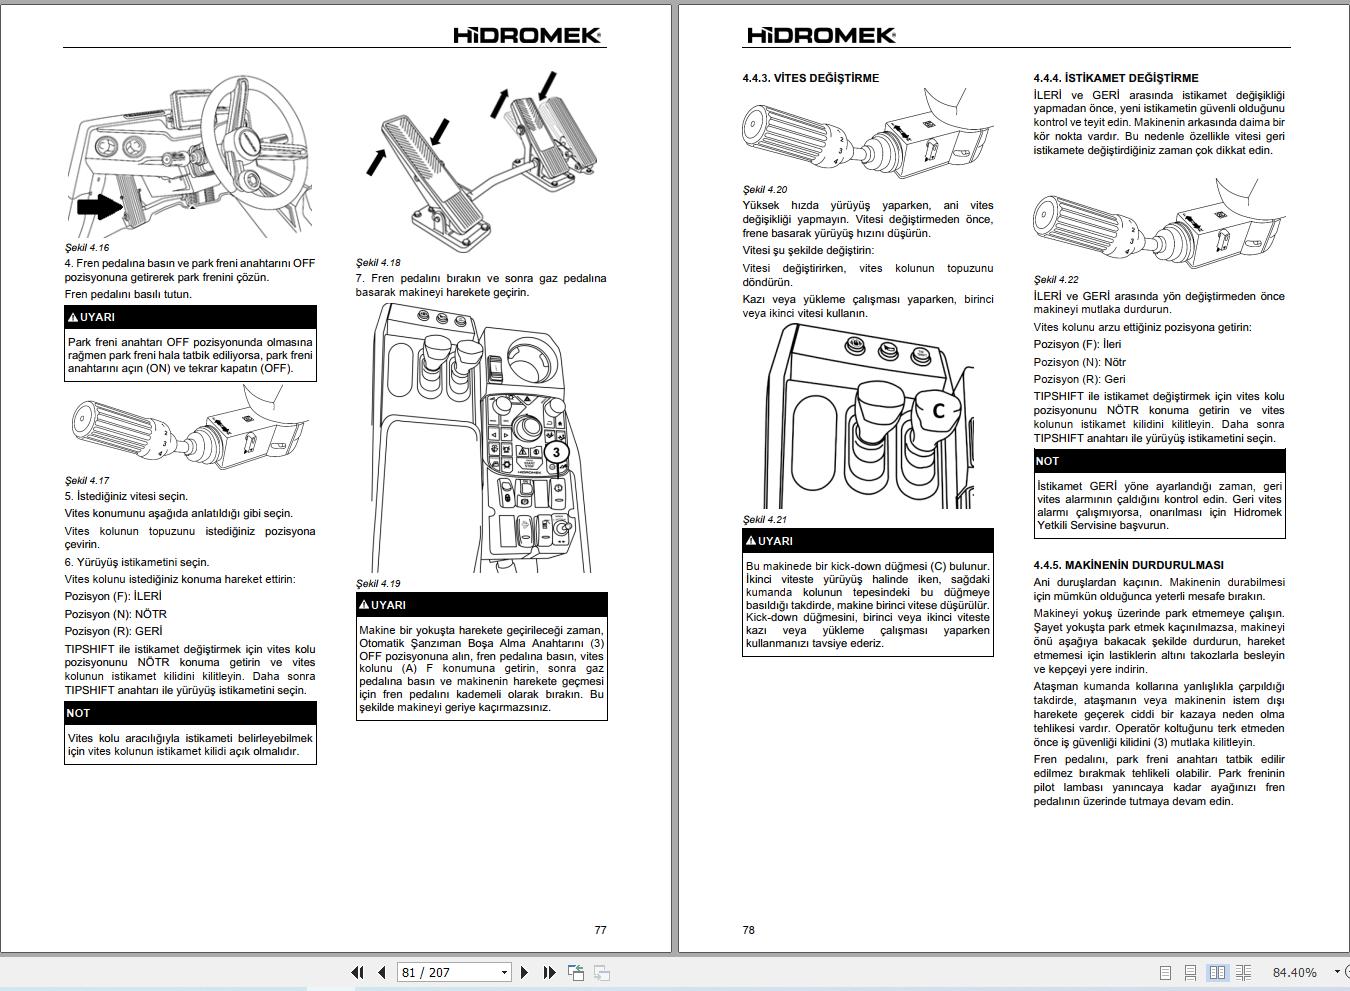The width and height of the screenshot is (1350, 991).
Task: Click the text 'Pozisyon (R): Geri' on page 78
Action: (x=1079, y=379)
